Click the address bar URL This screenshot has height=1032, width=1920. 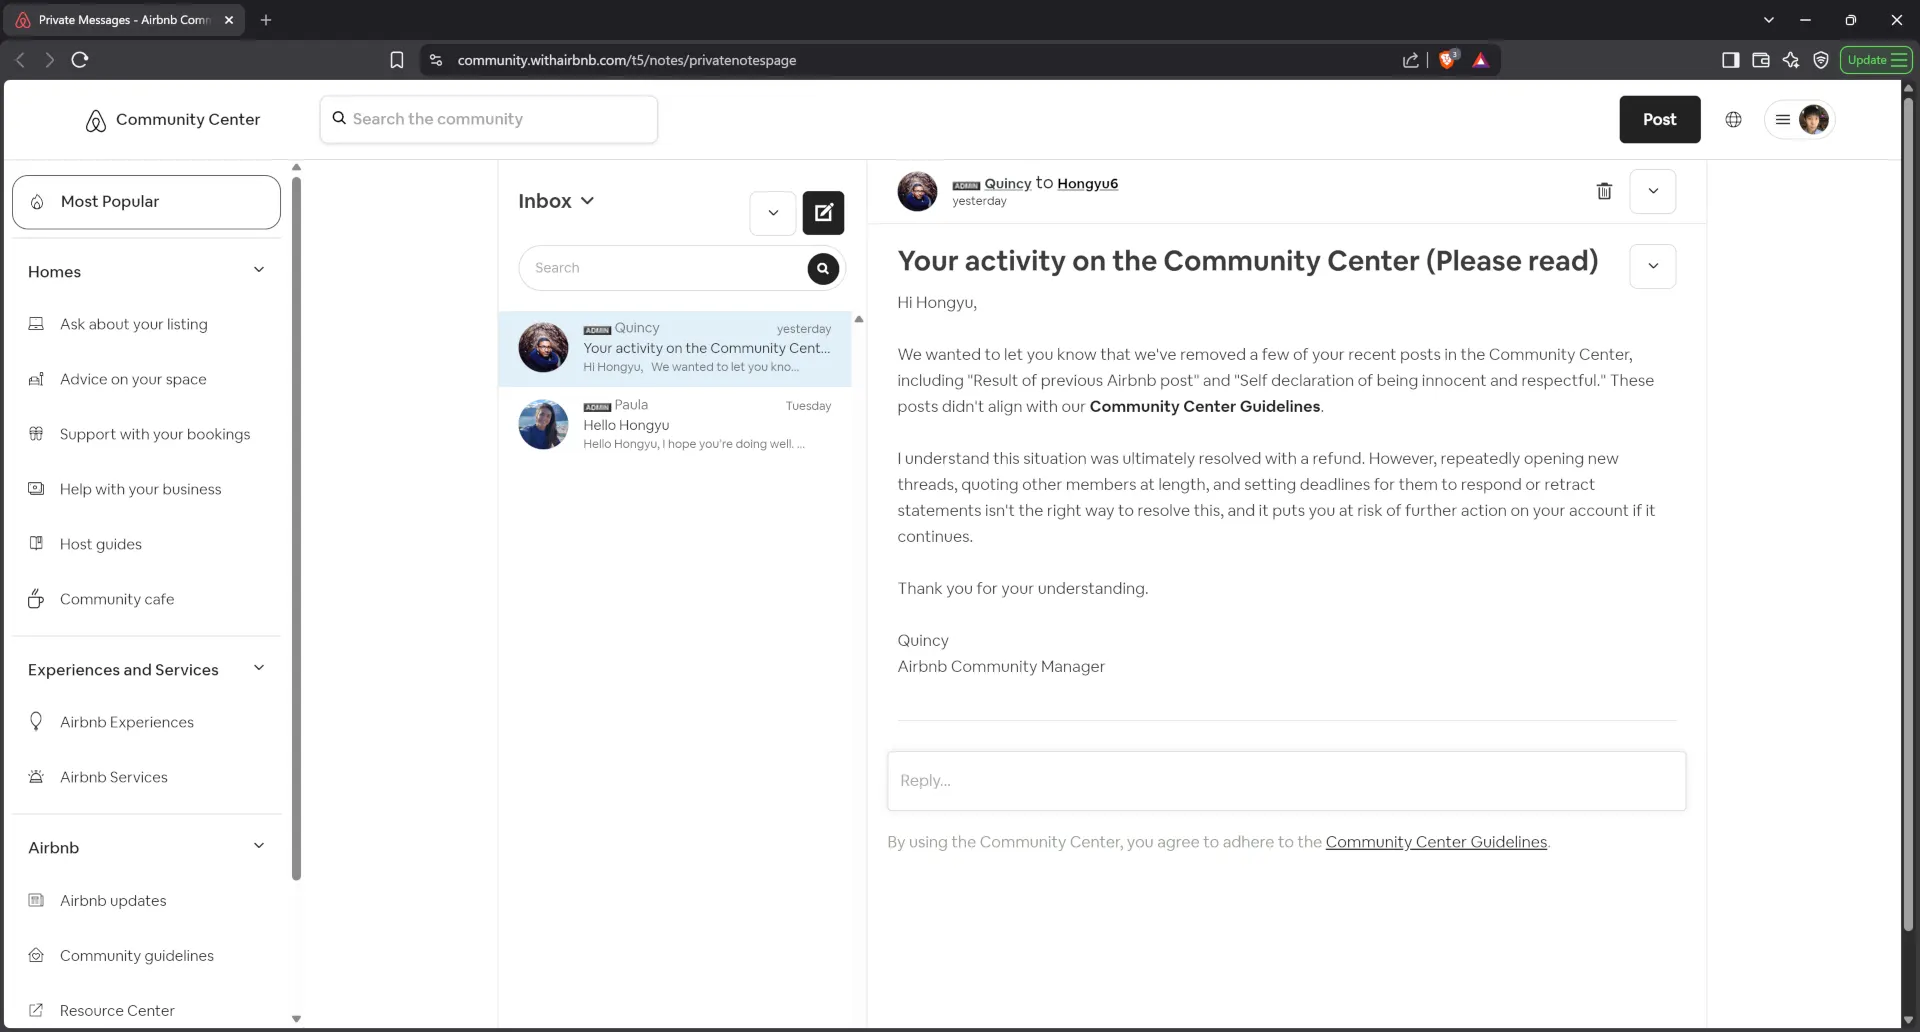click(x=627, y=60)
